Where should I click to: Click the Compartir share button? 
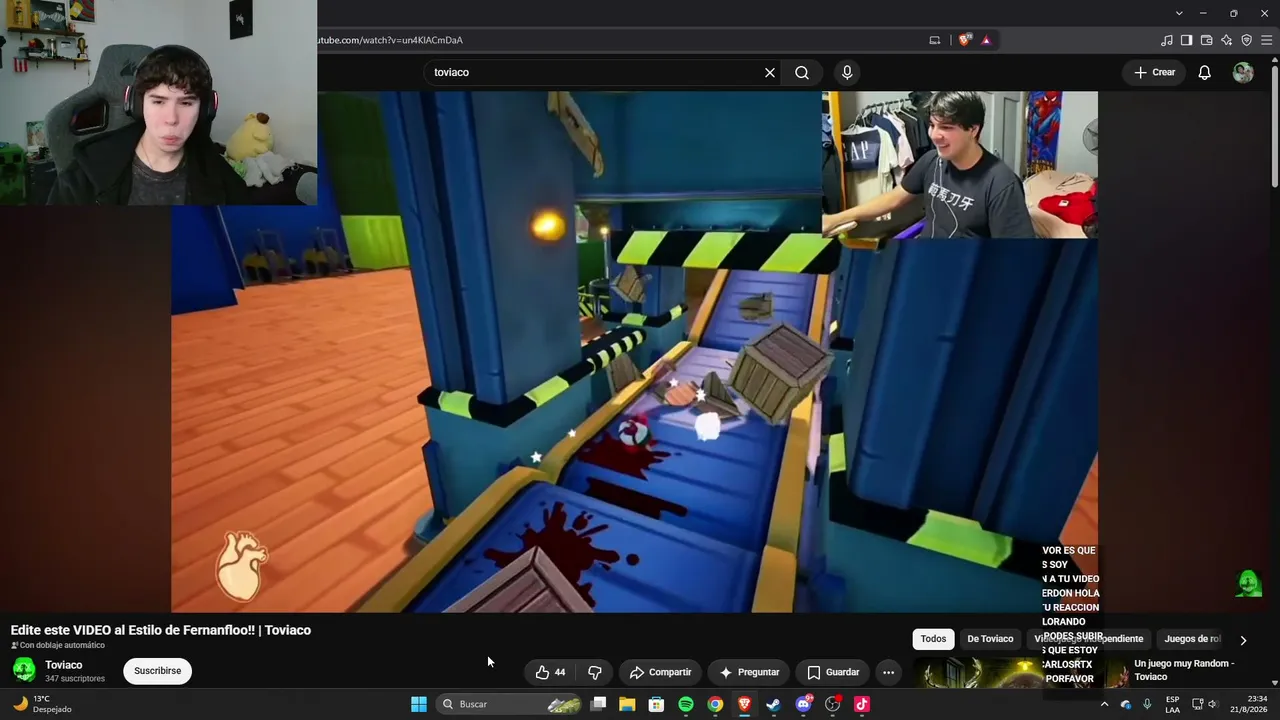point(660,672)
